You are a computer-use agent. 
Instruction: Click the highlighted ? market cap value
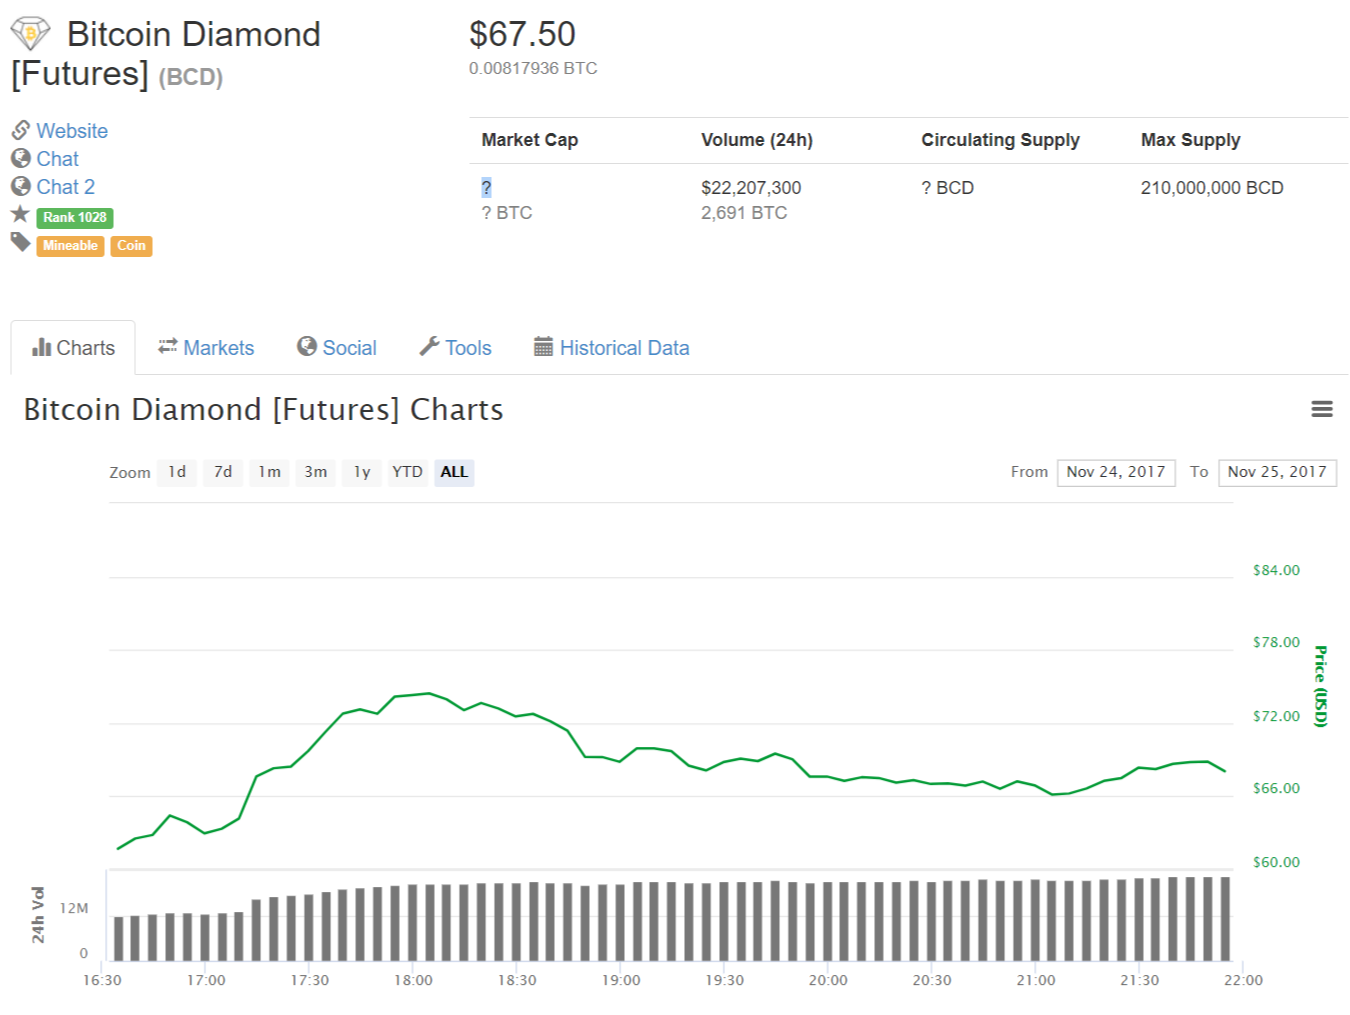[x=486, y=187]
